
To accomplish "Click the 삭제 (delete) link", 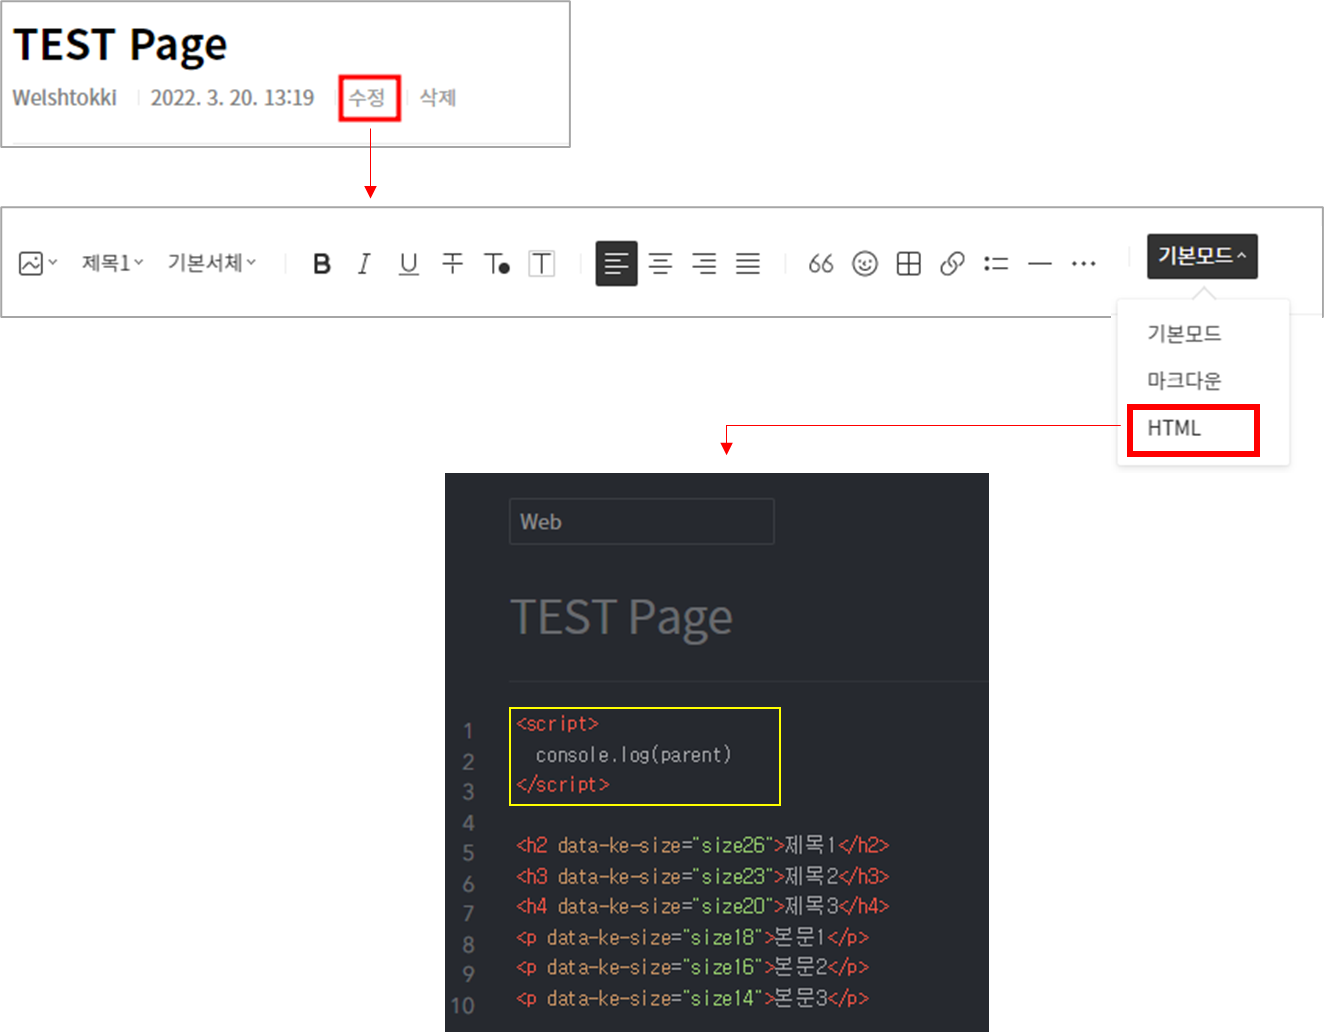I will [438, 98].
